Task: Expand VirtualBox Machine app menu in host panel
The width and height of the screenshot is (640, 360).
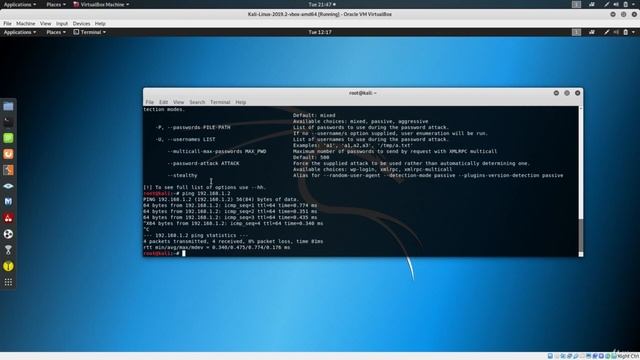Action: pyautogui.click(x=101, y=4)
